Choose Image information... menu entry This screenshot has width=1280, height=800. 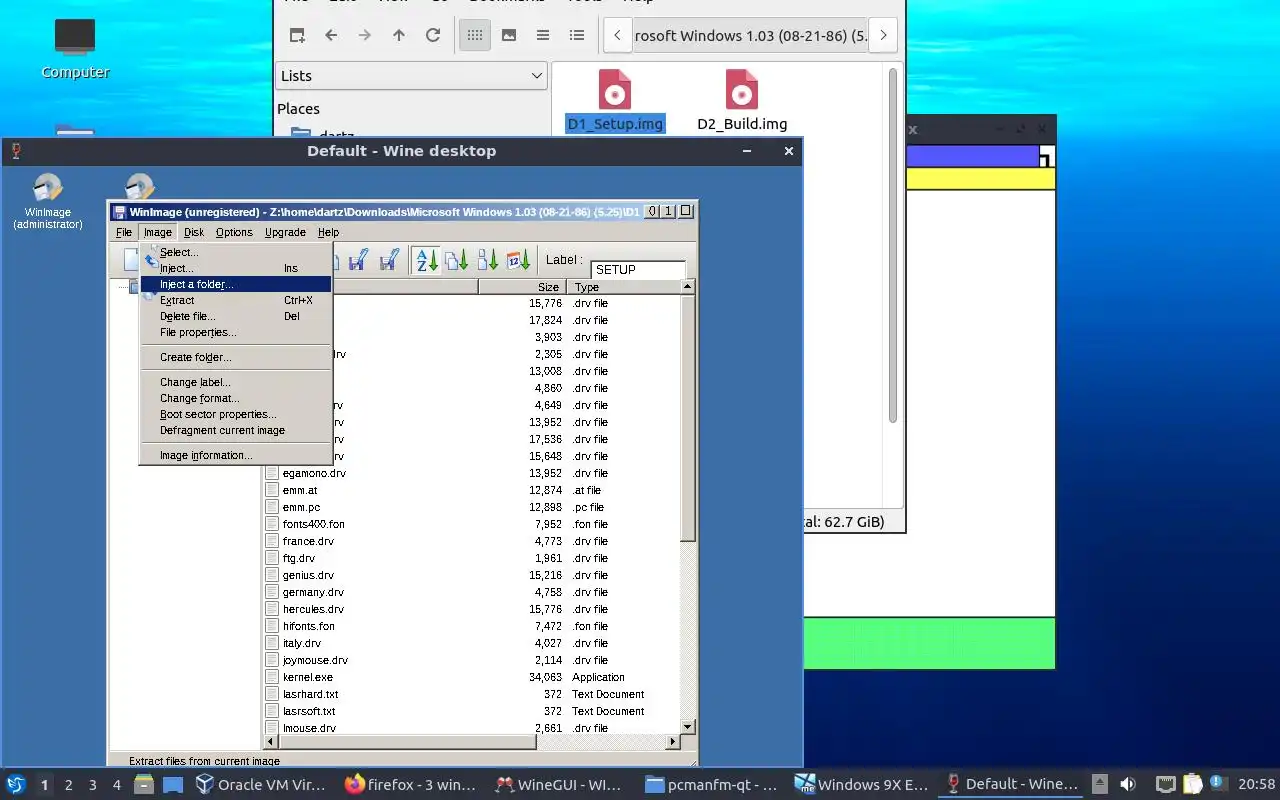click(x=235, y=455)
